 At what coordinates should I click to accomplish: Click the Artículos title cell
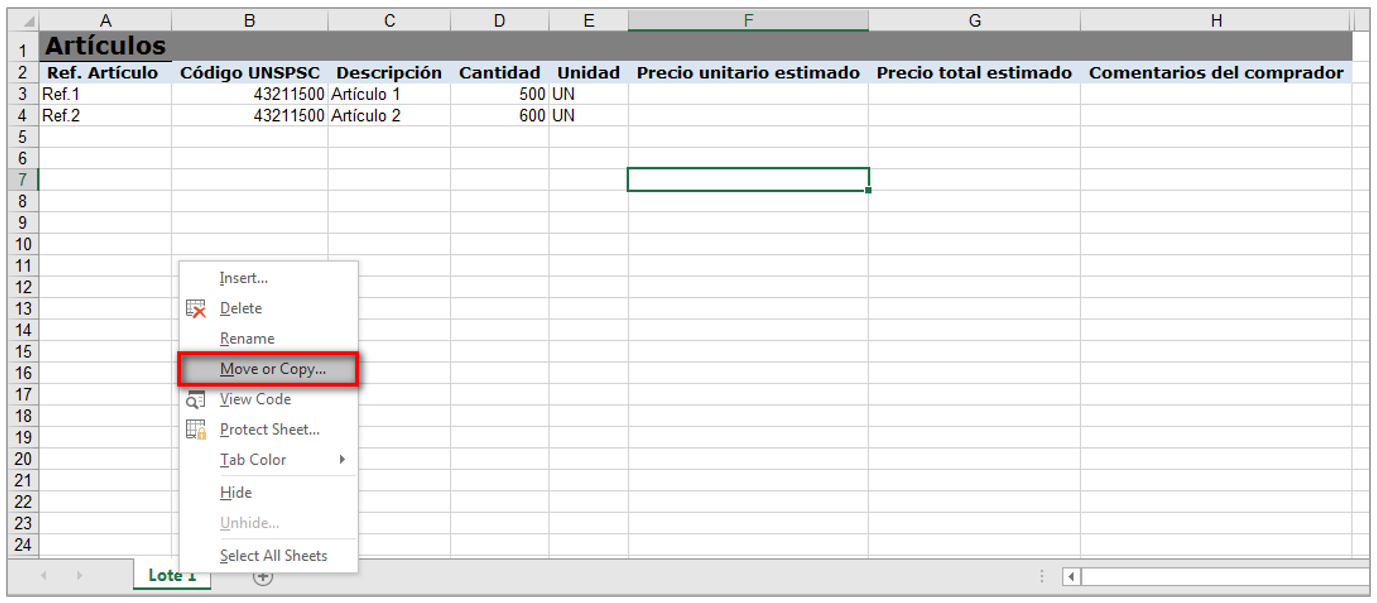105,46
